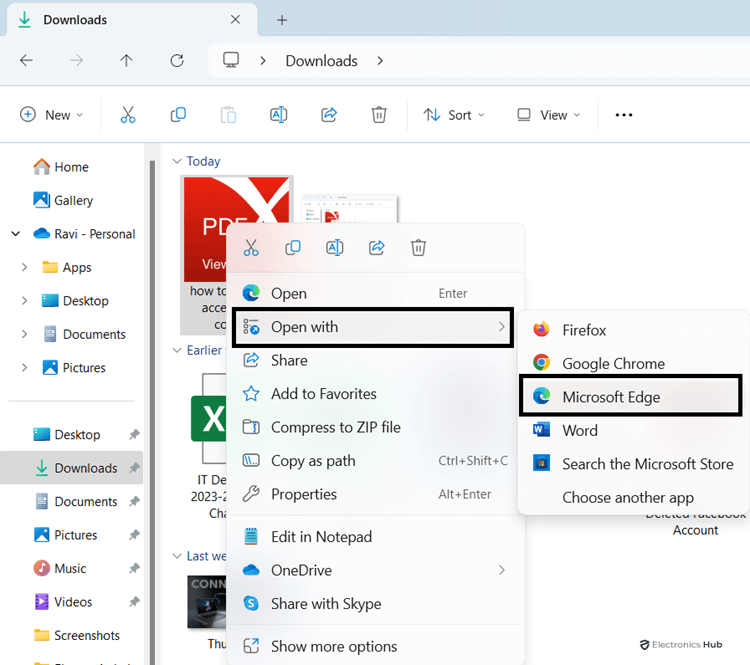Screen dimensions: 750x665
Task: Collapse the Last week group chevron
Action: [177, 556]
